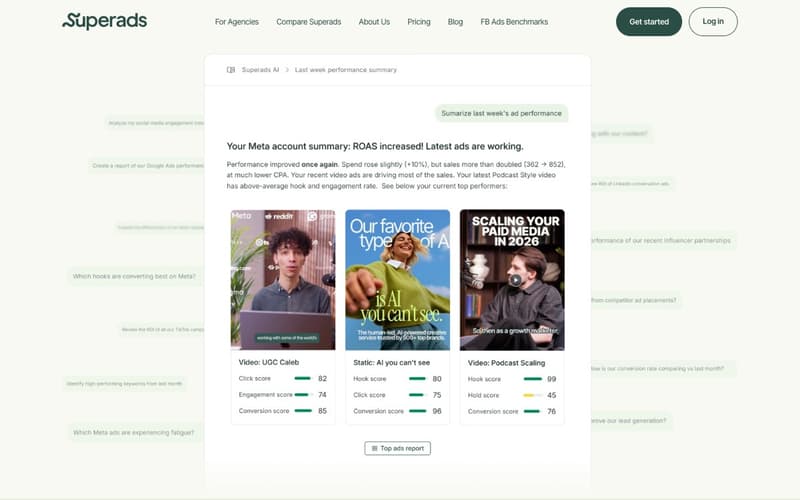Click Podcast Scaling Conversion score value 76
Screen dimensions: 800x500
click(552, 411)
